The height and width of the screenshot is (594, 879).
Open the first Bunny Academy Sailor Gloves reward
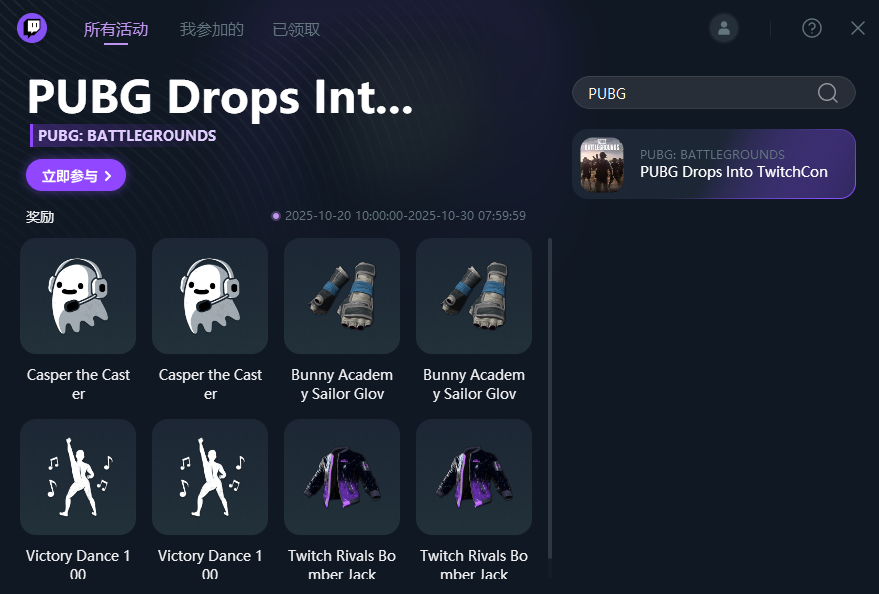pyautogui.click(x=342, y=296)
